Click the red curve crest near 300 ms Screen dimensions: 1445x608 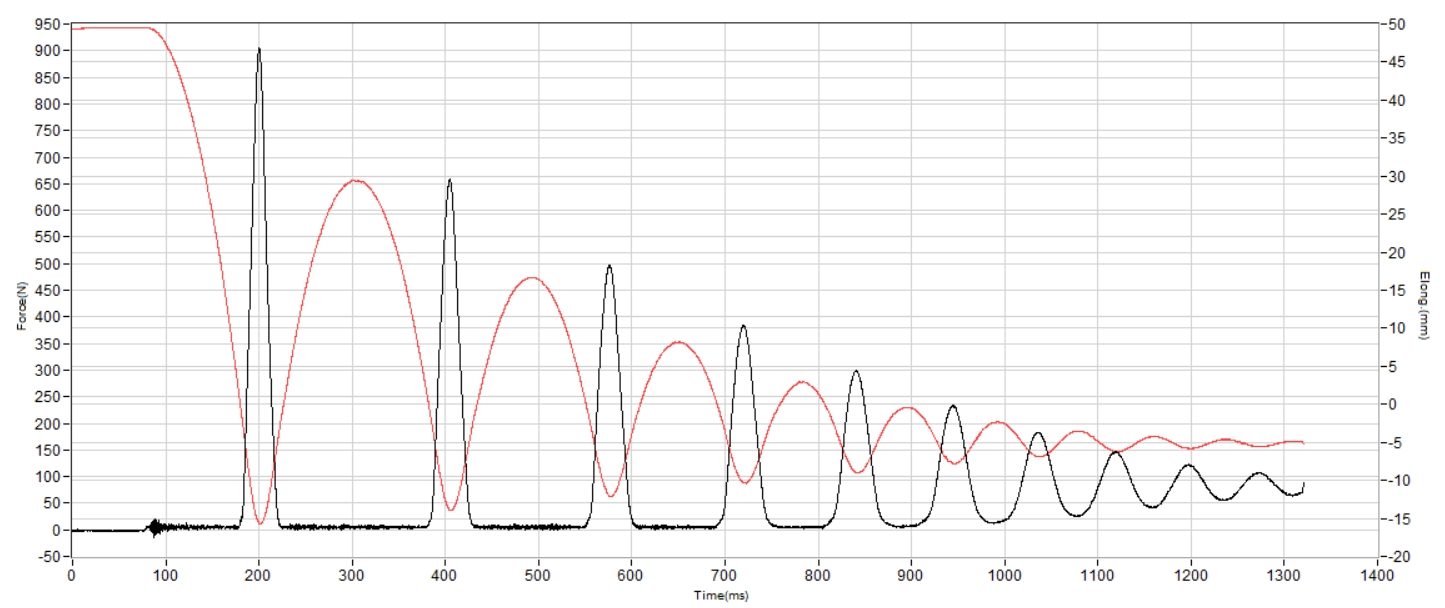click(x=355, y=181)
